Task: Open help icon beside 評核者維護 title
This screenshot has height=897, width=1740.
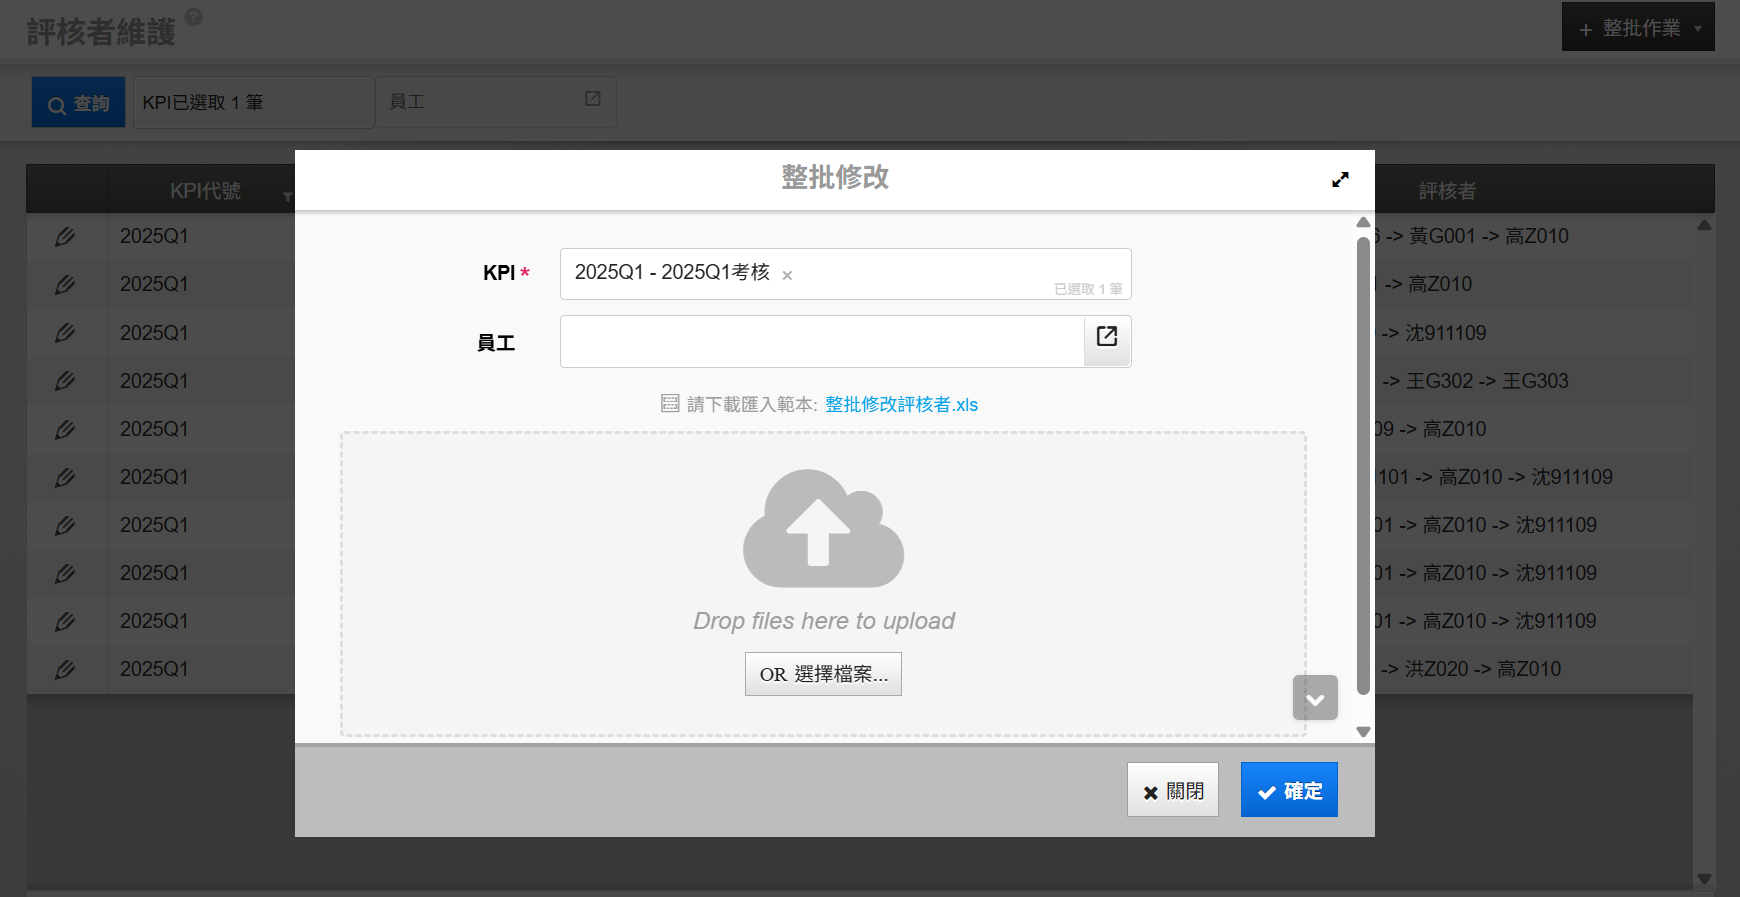Action: coord(194,17)
